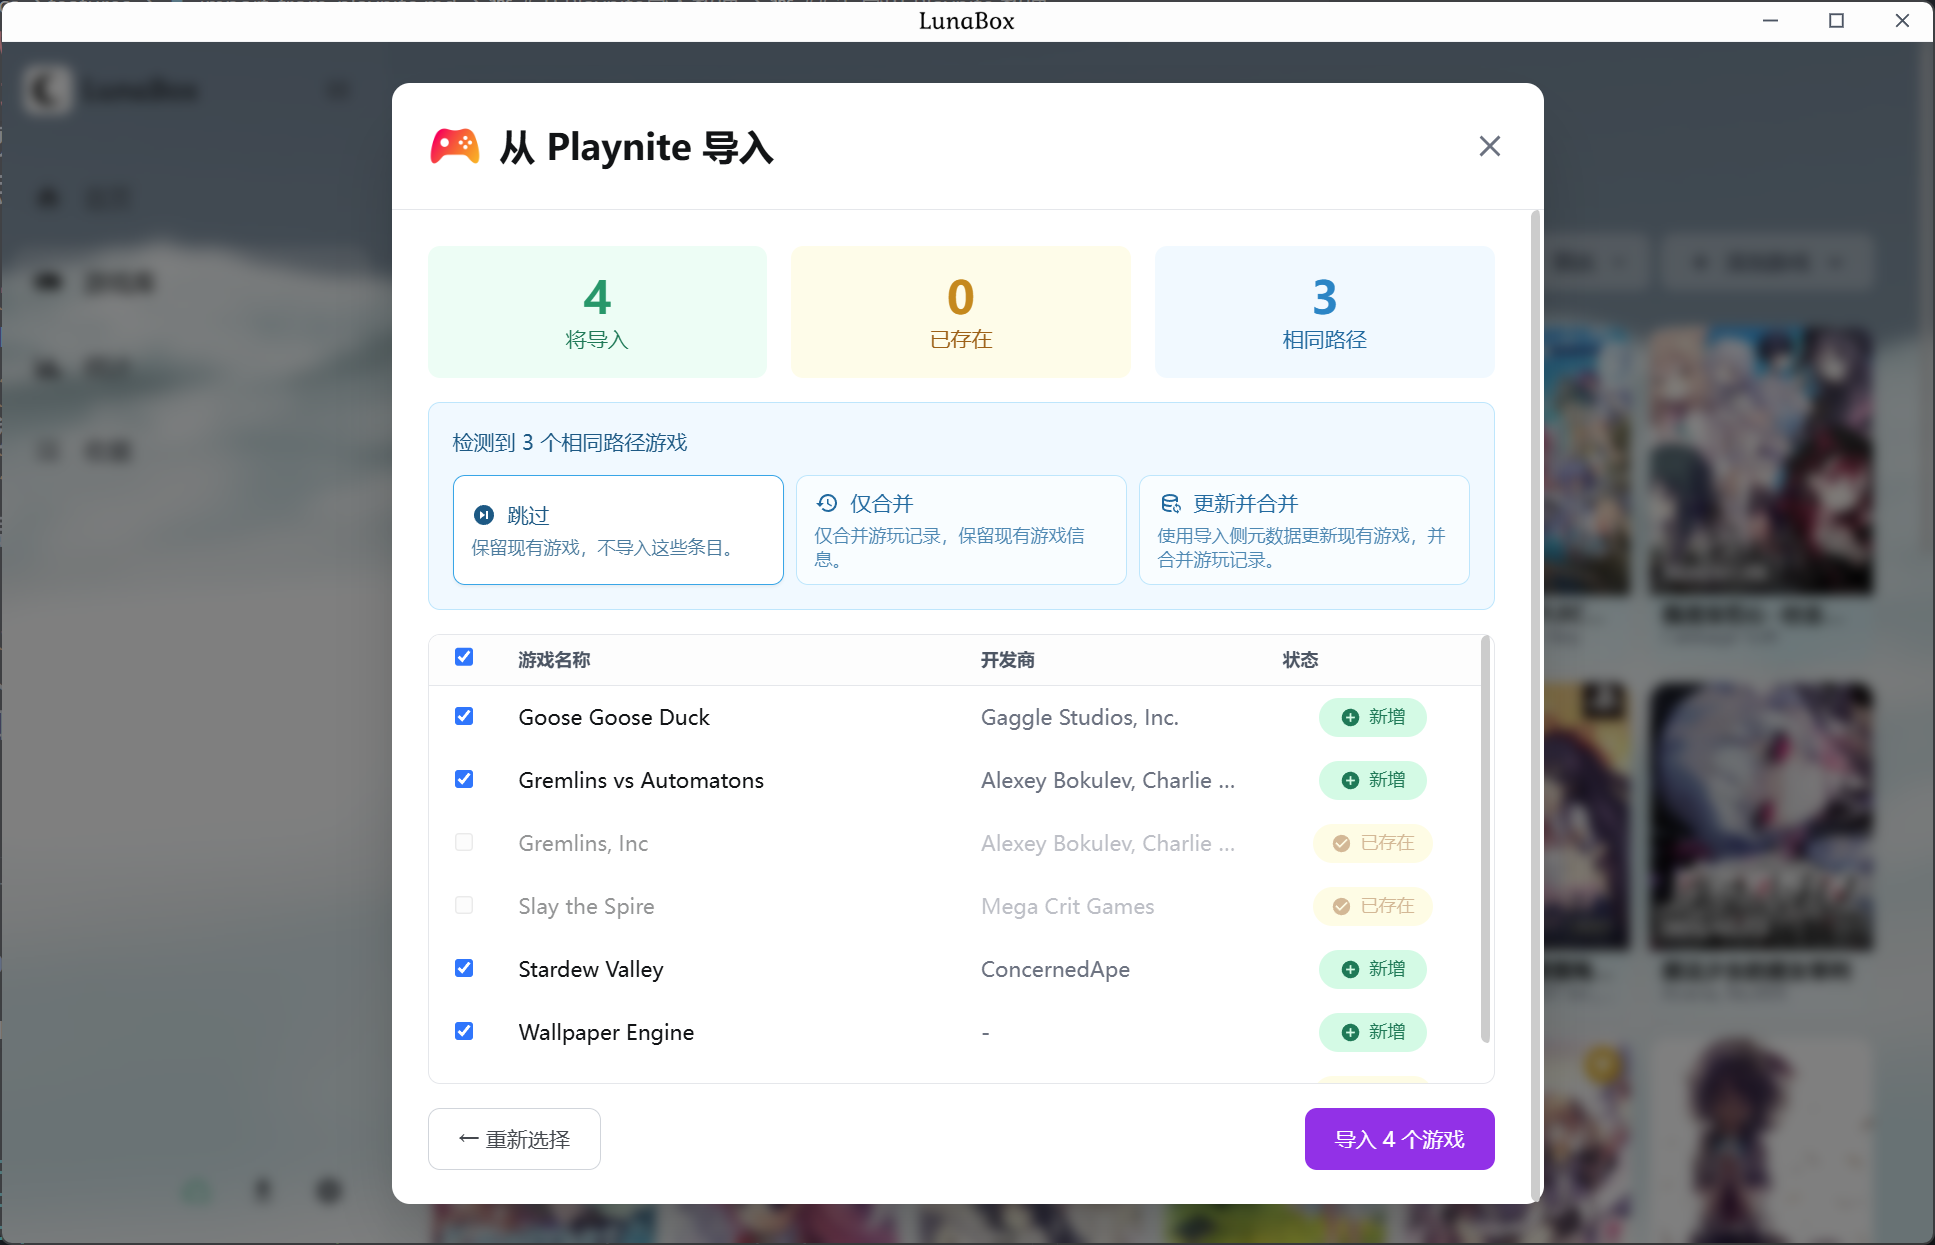
Task: Click 已存在 badge for Slay the Spire
Action: [1372, 906]
